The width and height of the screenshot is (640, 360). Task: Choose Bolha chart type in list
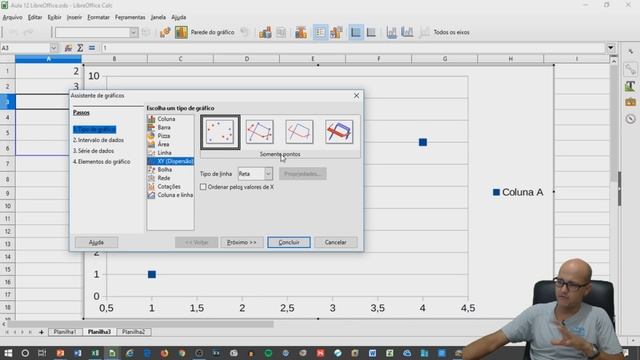[x=164, y=169]
